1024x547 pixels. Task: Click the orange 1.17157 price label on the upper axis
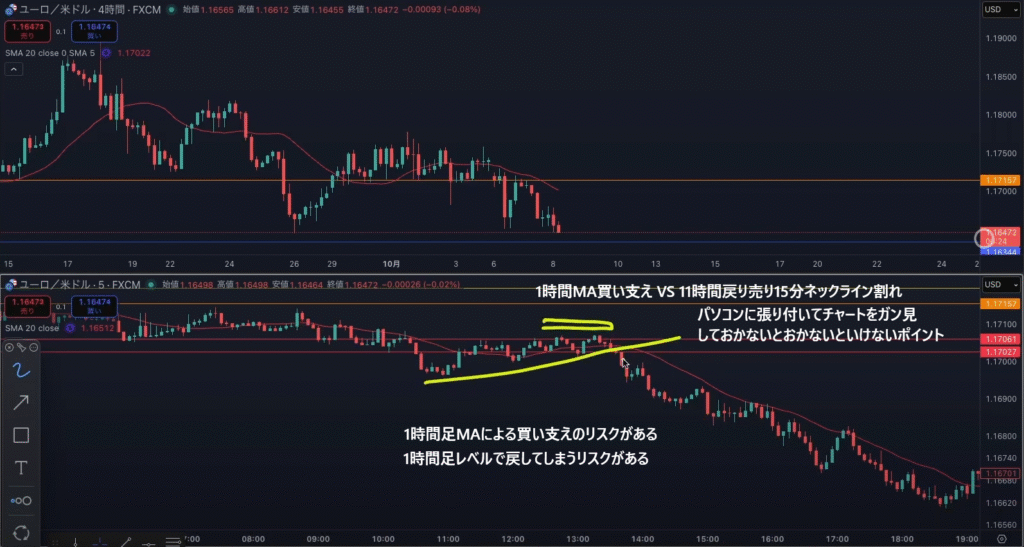coord(1000,180)
